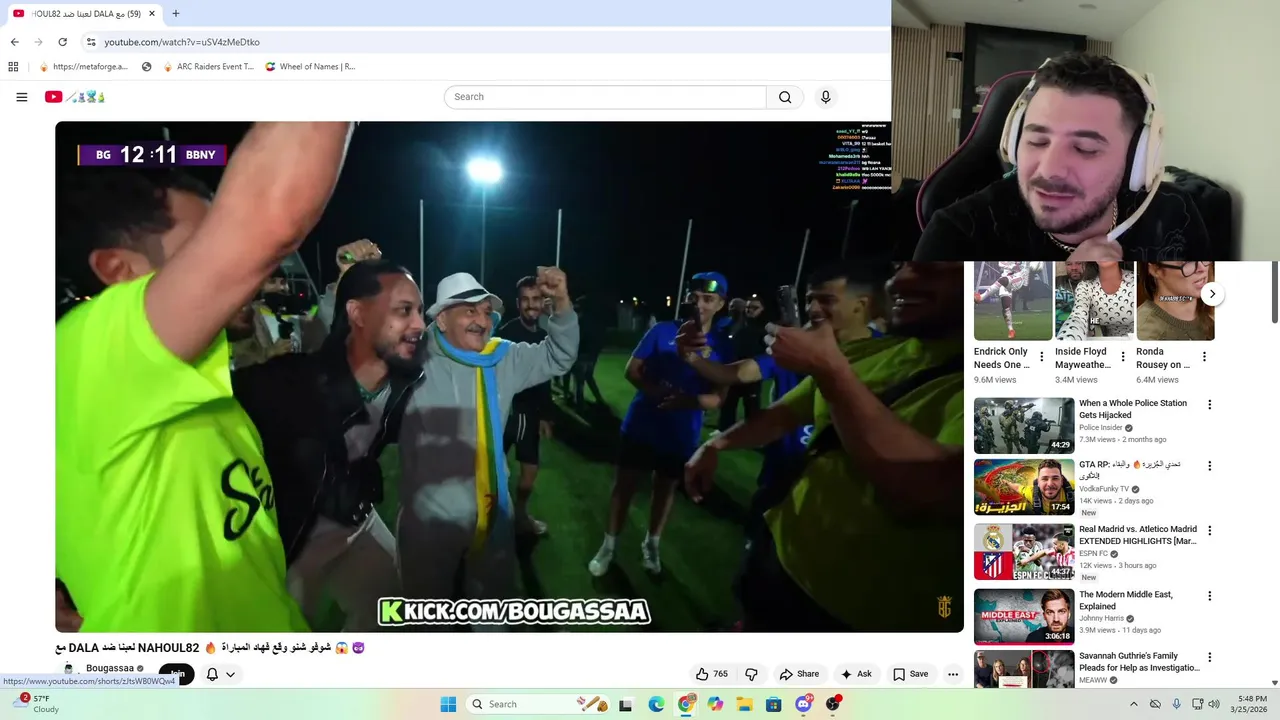Screen dimensions: 1280x720
Task: Open the Police Insider channel
Action: click(x=1101, y=428)
